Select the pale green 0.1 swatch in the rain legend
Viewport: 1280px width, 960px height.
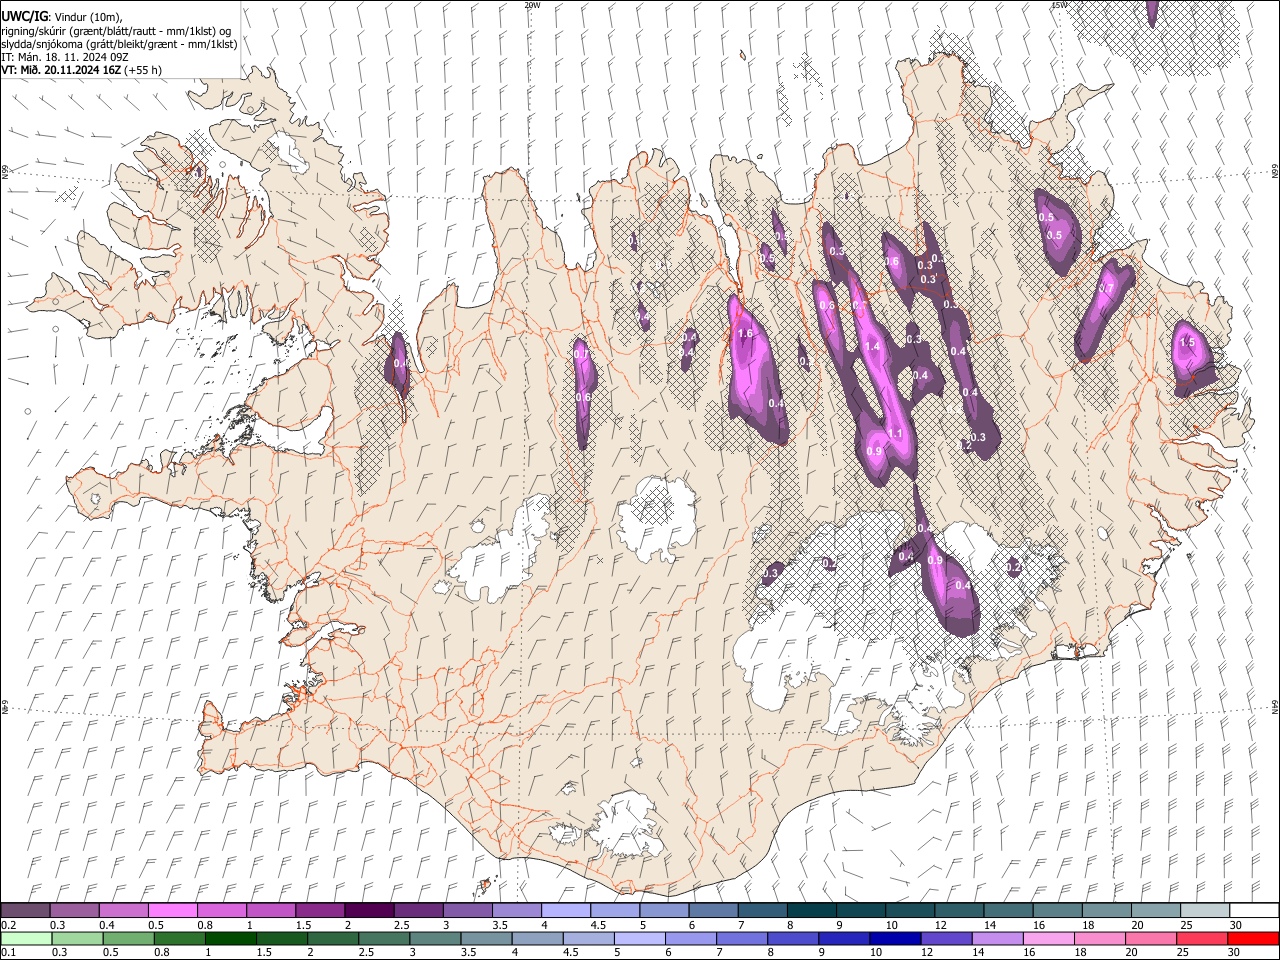click(x=26, y=939)
